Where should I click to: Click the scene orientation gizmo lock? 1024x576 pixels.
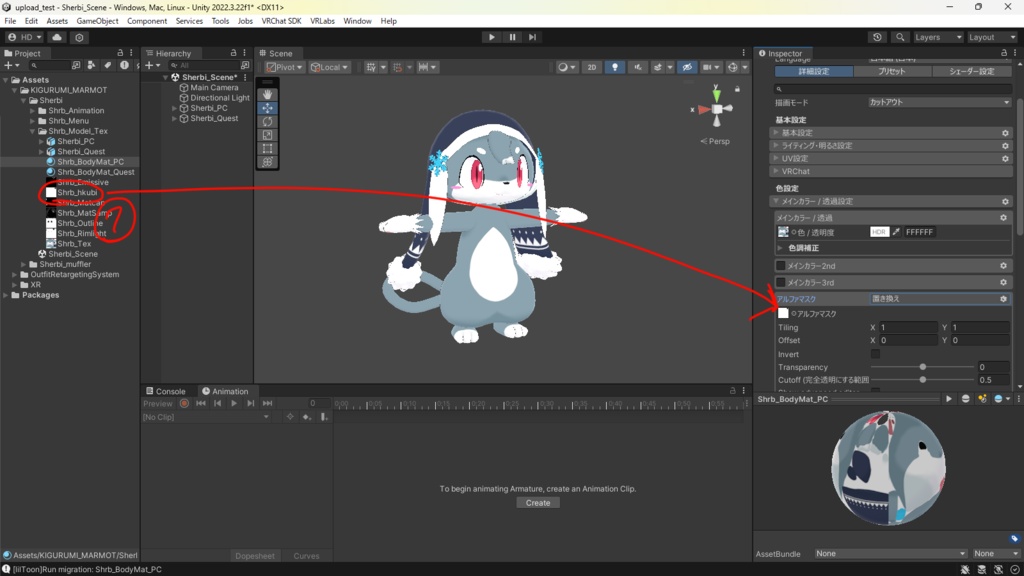click(737, 89)
